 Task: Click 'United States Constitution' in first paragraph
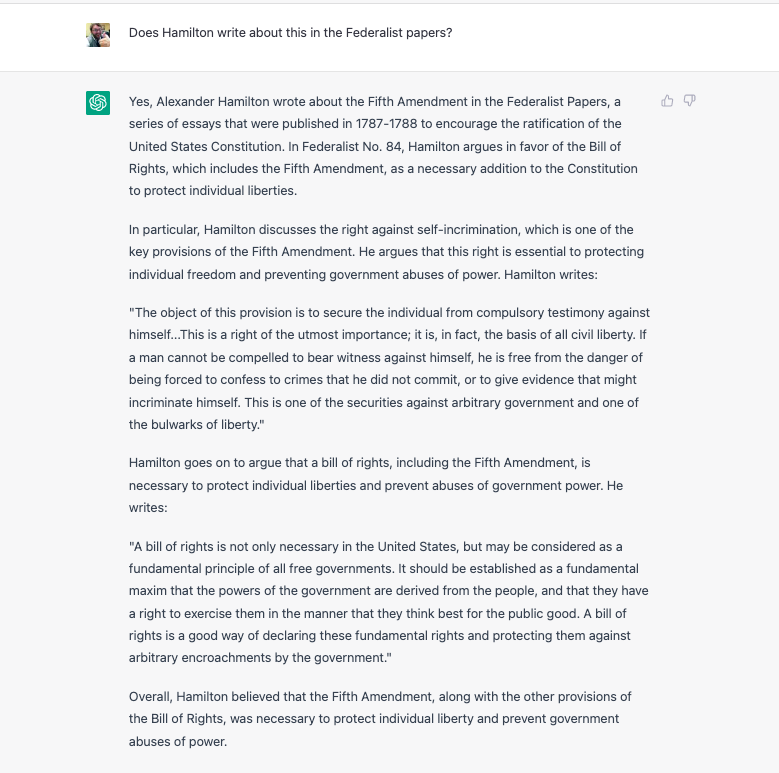click(x=207, y=147)
